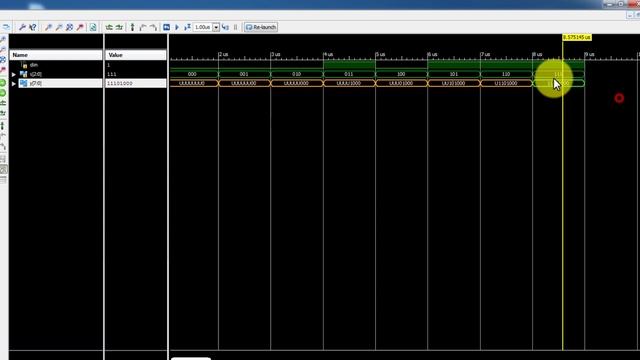Jump to next transition in left sidebar

tap(3, 146)
